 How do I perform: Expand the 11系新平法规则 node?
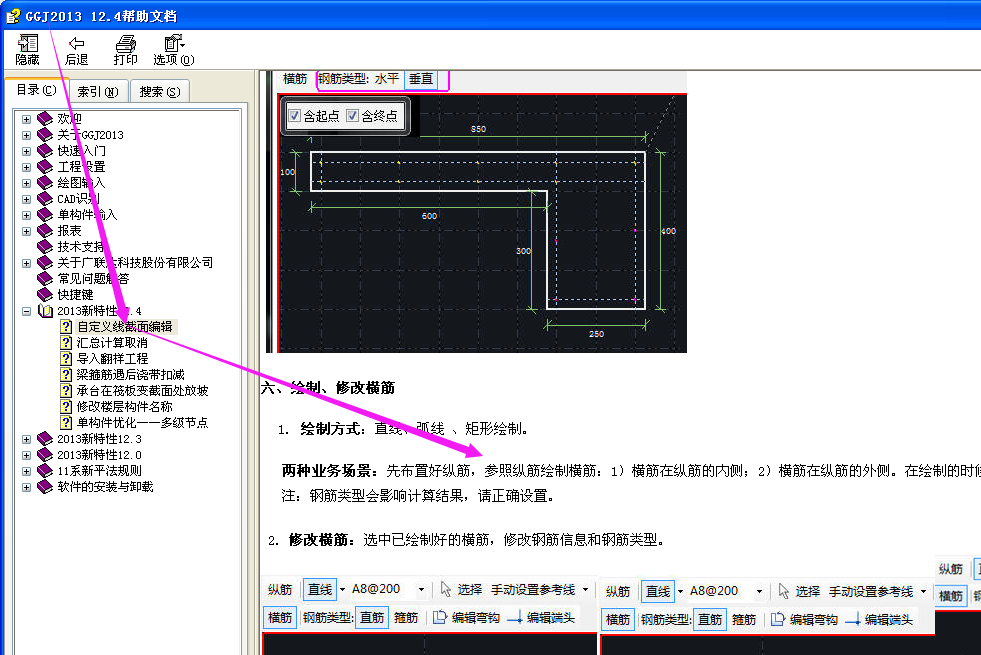tap(26, 471)
